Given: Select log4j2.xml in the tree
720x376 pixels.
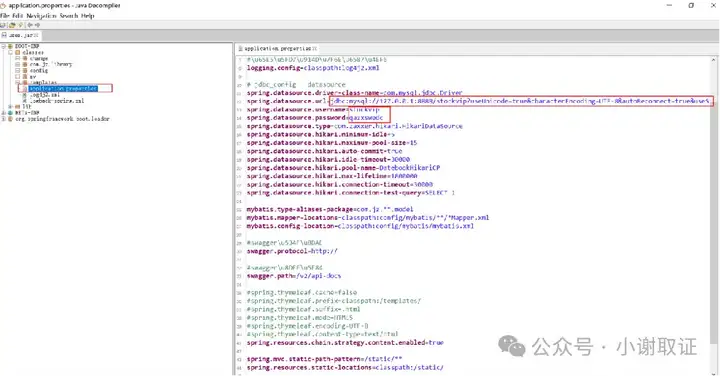Looking at the screenshot, I should coord(45,95).
